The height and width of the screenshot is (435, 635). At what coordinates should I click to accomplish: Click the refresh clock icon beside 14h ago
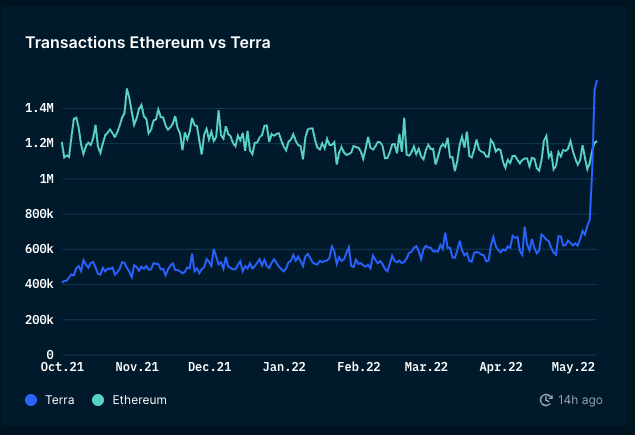[x=546, y=400]
